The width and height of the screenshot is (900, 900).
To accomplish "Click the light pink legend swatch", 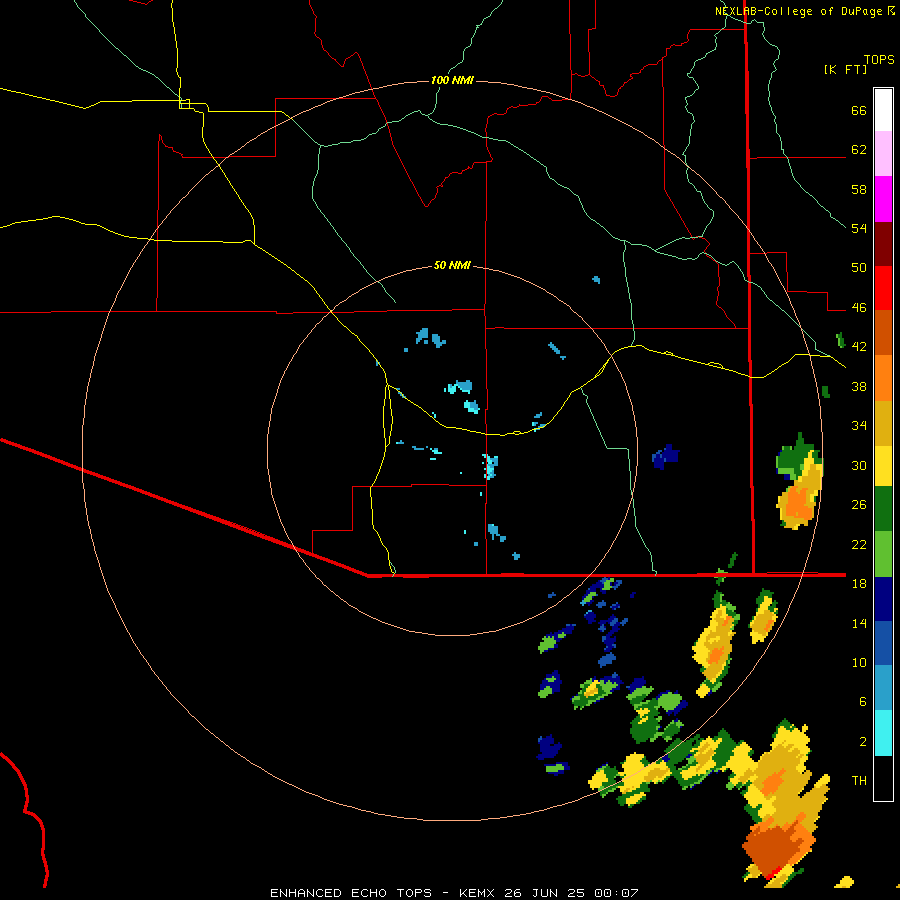I will 883,153.
